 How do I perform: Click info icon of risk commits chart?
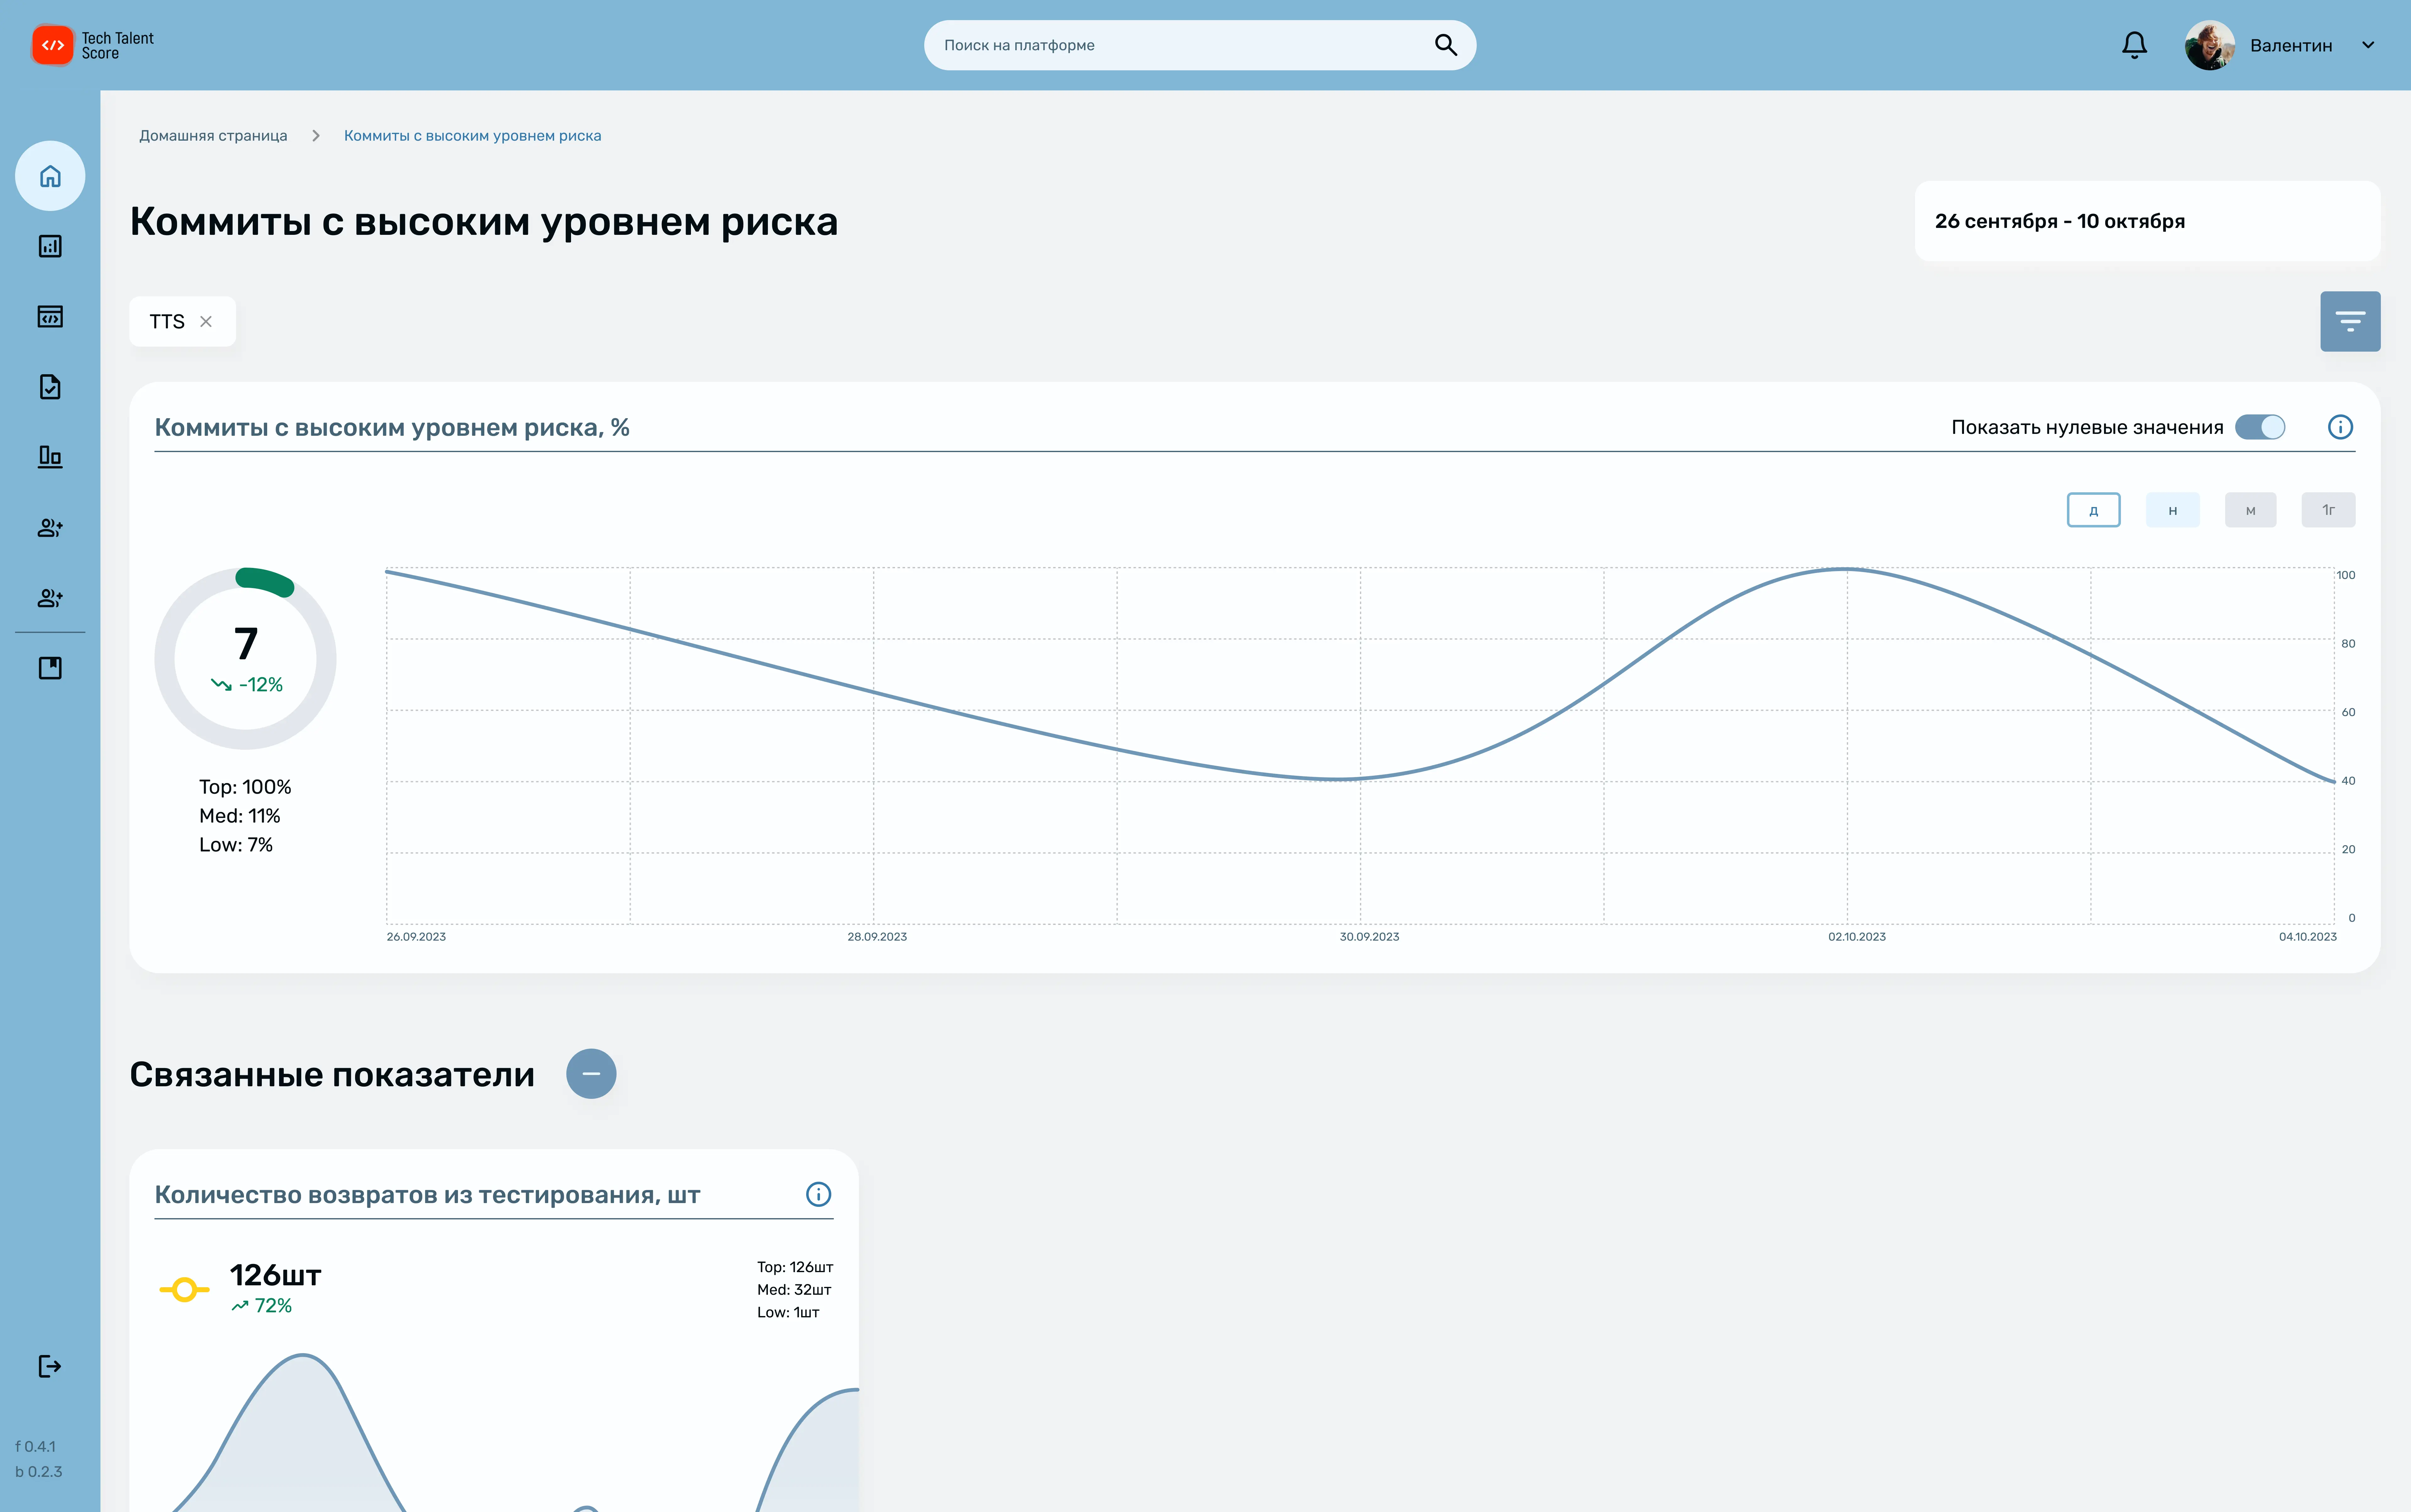point(2340,427)
